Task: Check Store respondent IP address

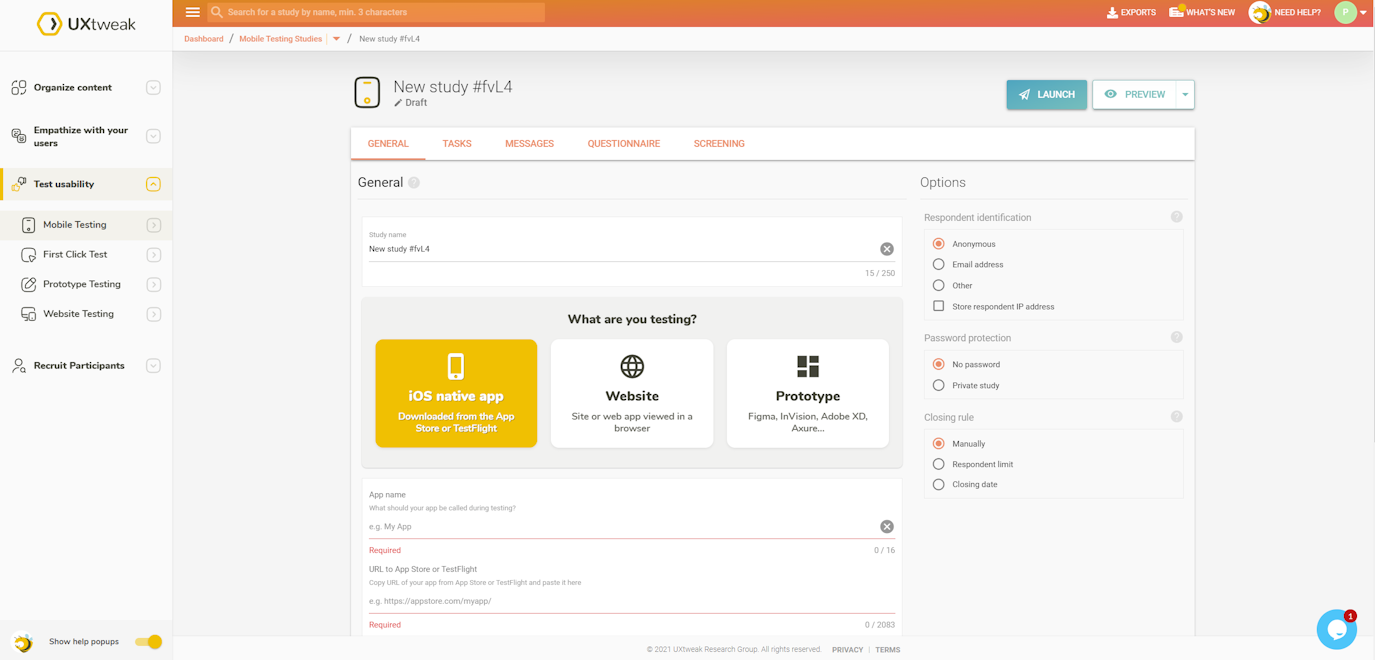Action: [938, 306]
